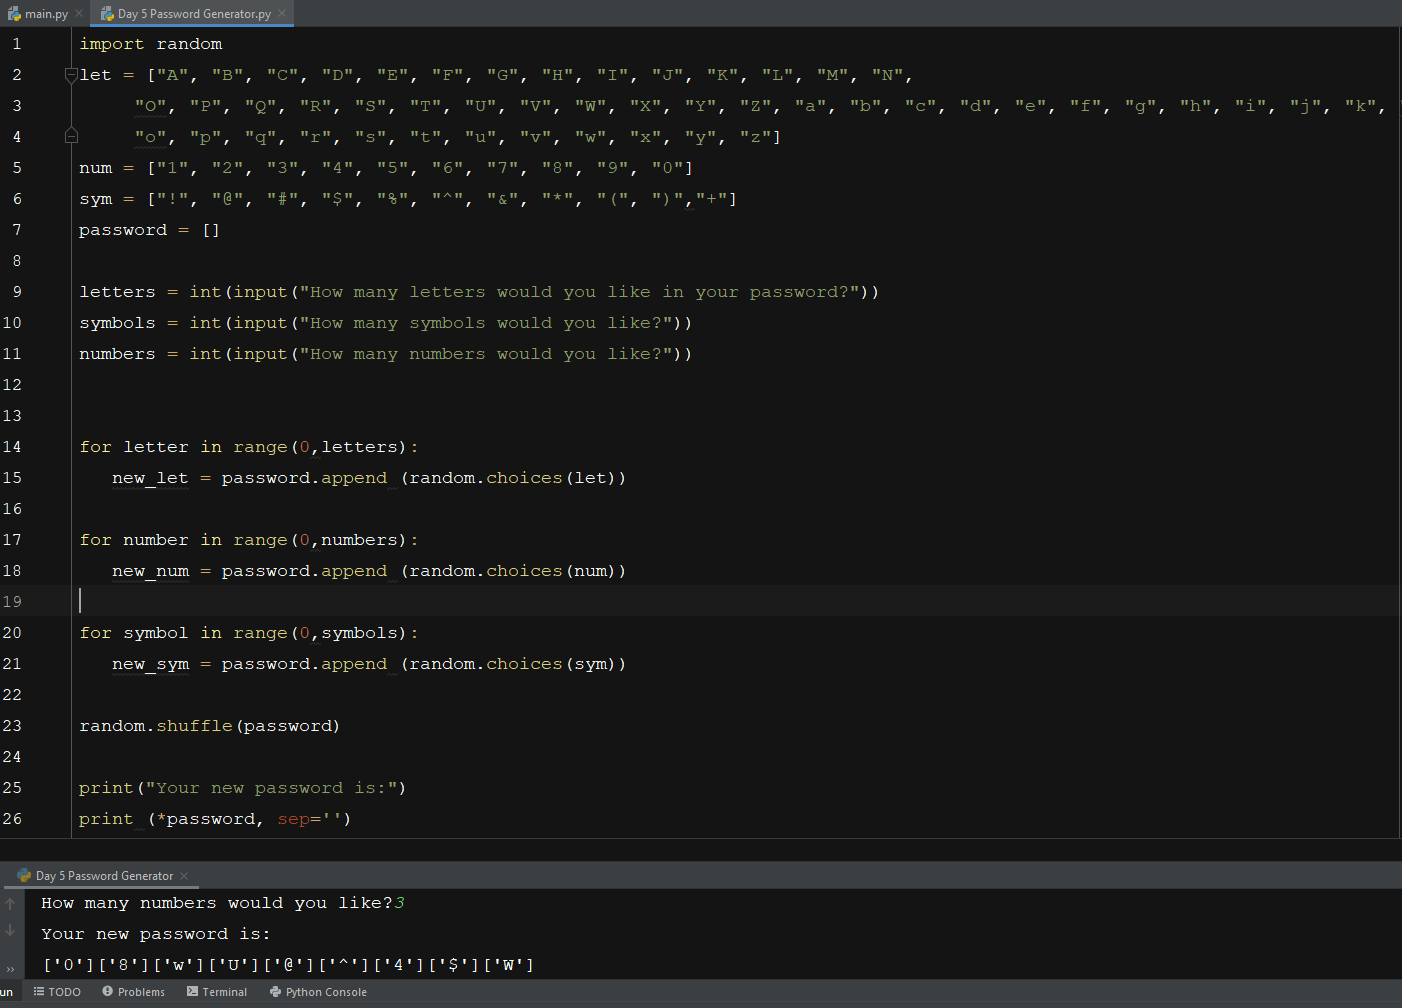Click the double-chevron icon in the console gutter
This screenshot has width=1402, height=1008.
[11, 968]
